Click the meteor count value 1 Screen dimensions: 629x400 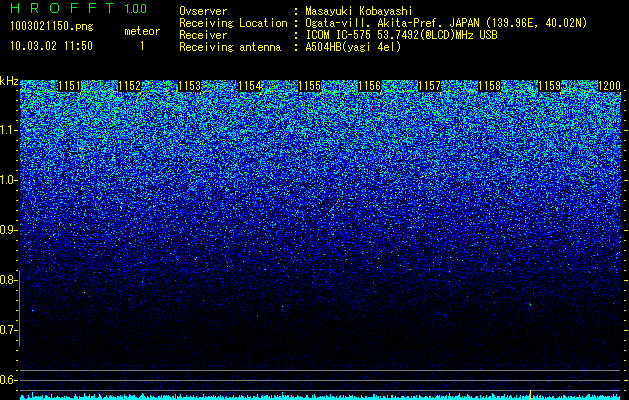(142, 46)
